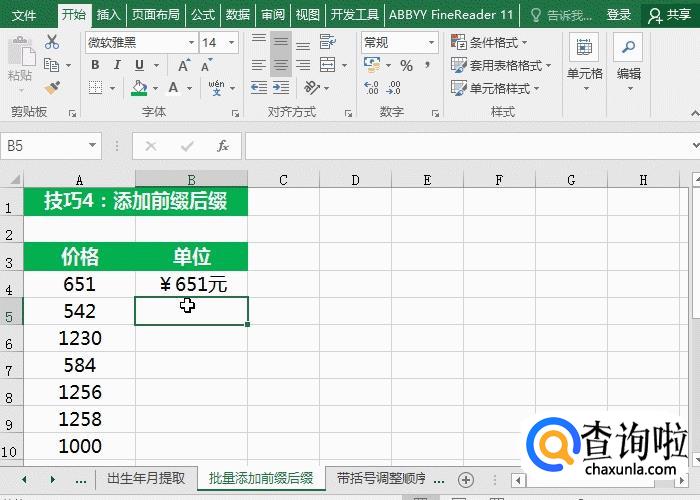Open Cell Styles (单元格样式) menu
The image size is (700, 500).
[x=495, y=88]
